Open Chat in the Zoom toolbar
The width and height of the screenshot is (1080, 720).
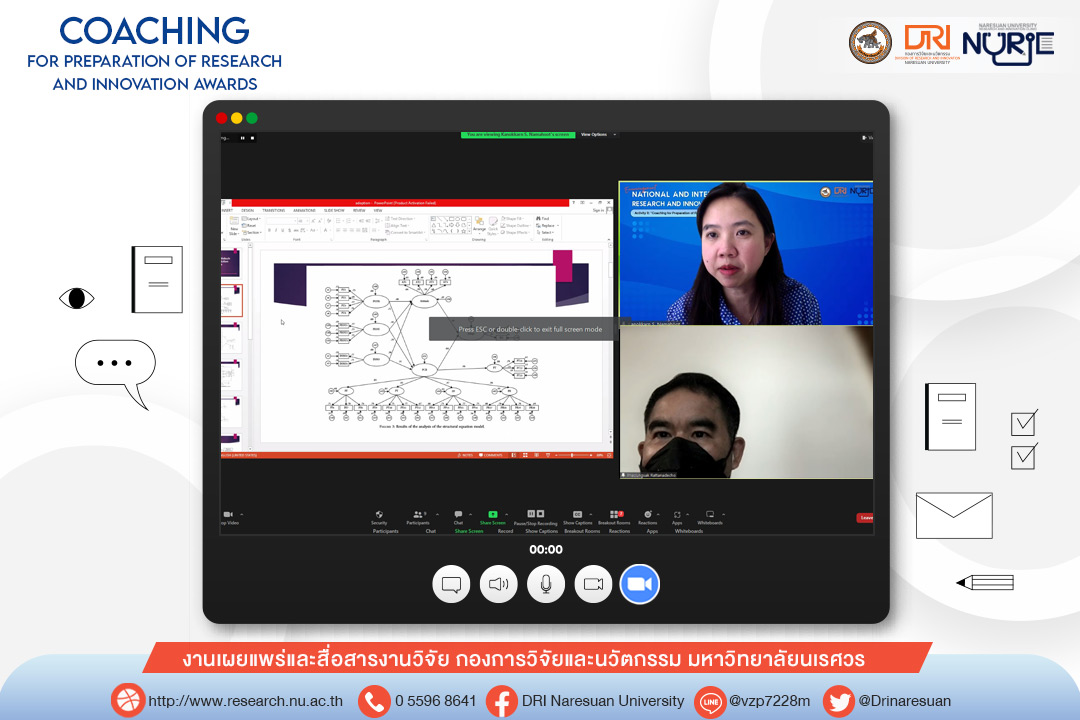[x=458, y=517]
